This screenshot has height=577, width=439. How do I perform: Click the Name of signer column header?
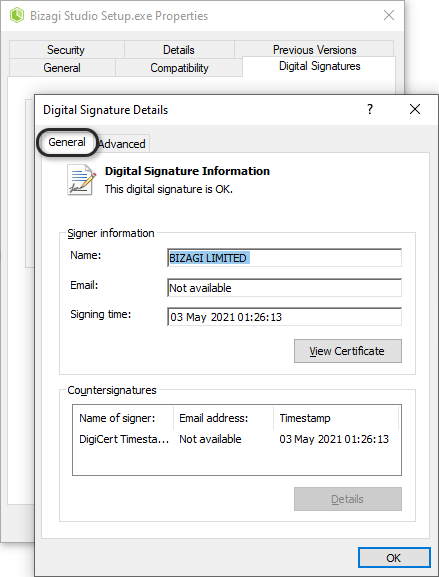[x=123, y=418]
